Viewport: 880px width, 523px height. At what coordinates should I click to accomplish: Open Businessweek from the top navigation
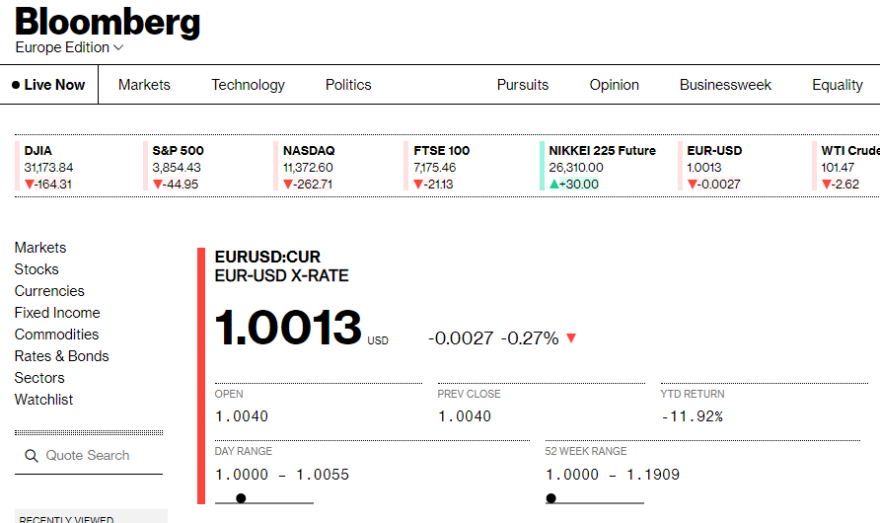tap(725, 85)
